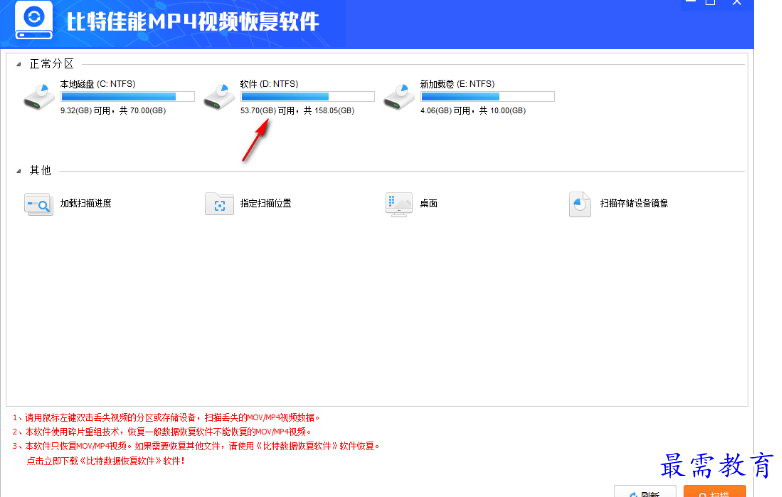Click the 本地磁盘 (C: NTFS) label
Screen dimensions: 782x497
pyautogui.click(x=98, y=84)
